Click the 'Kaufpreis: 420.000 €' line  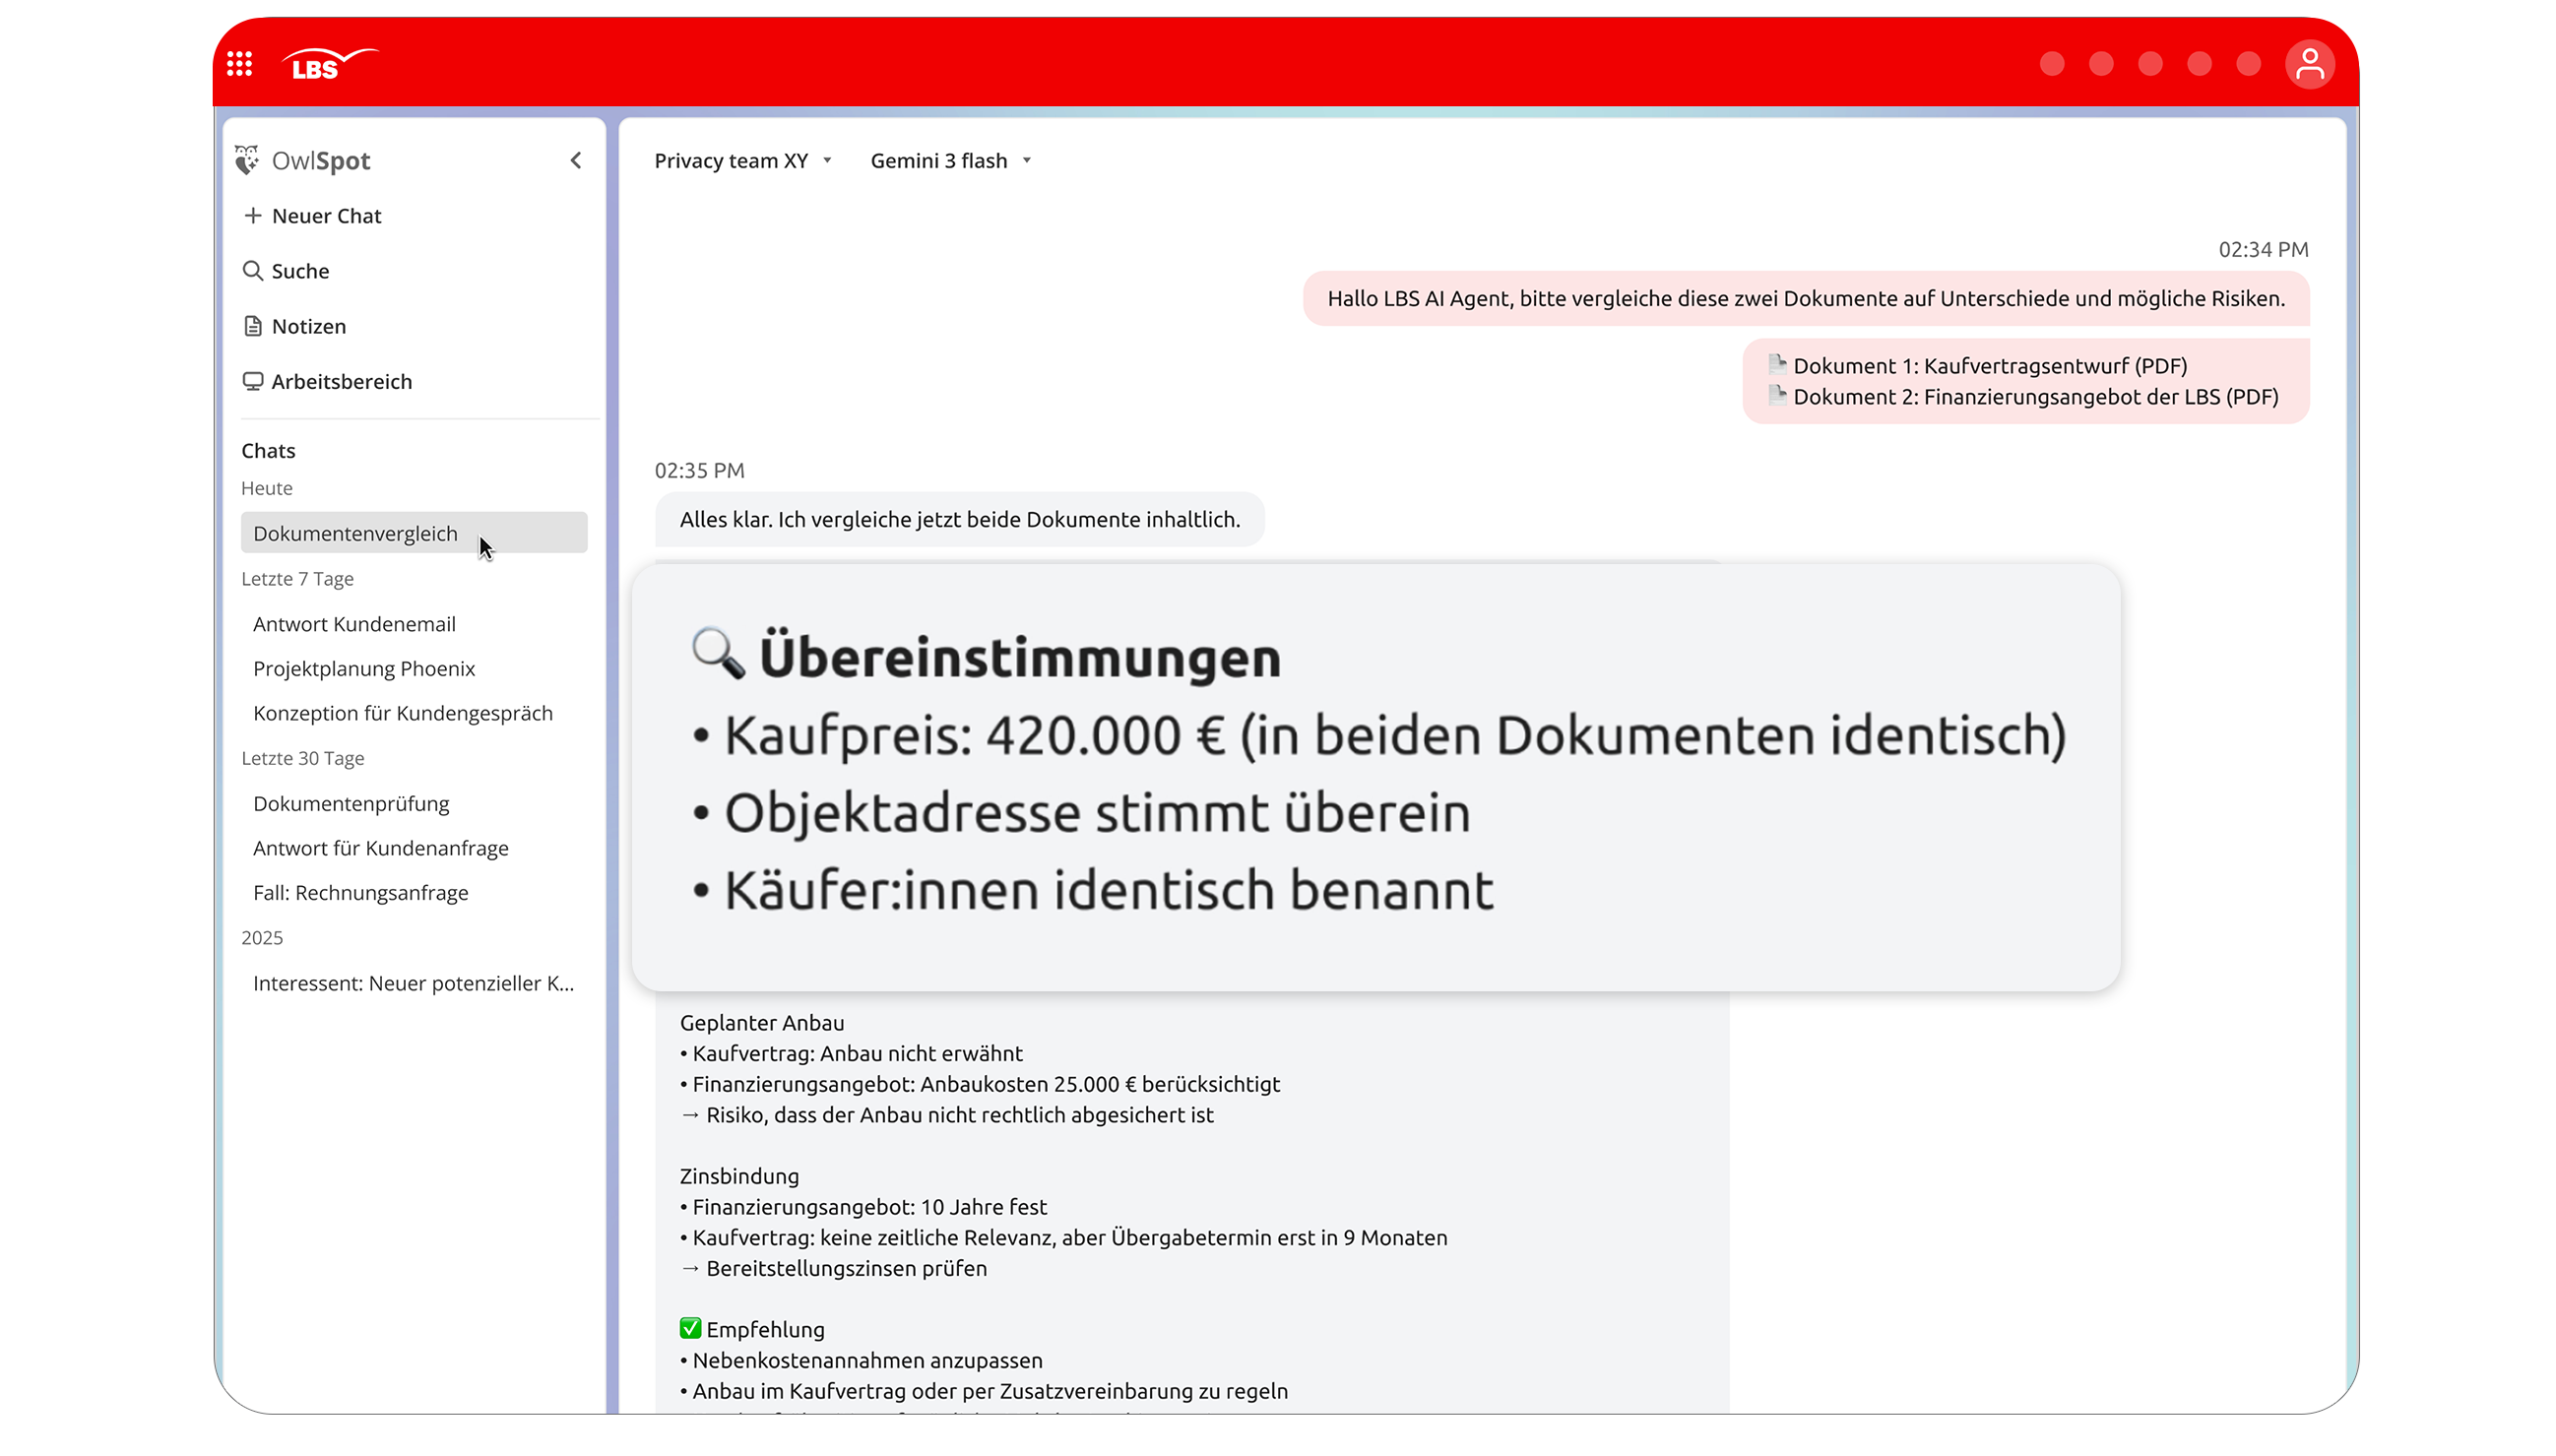coord(1380,736)
